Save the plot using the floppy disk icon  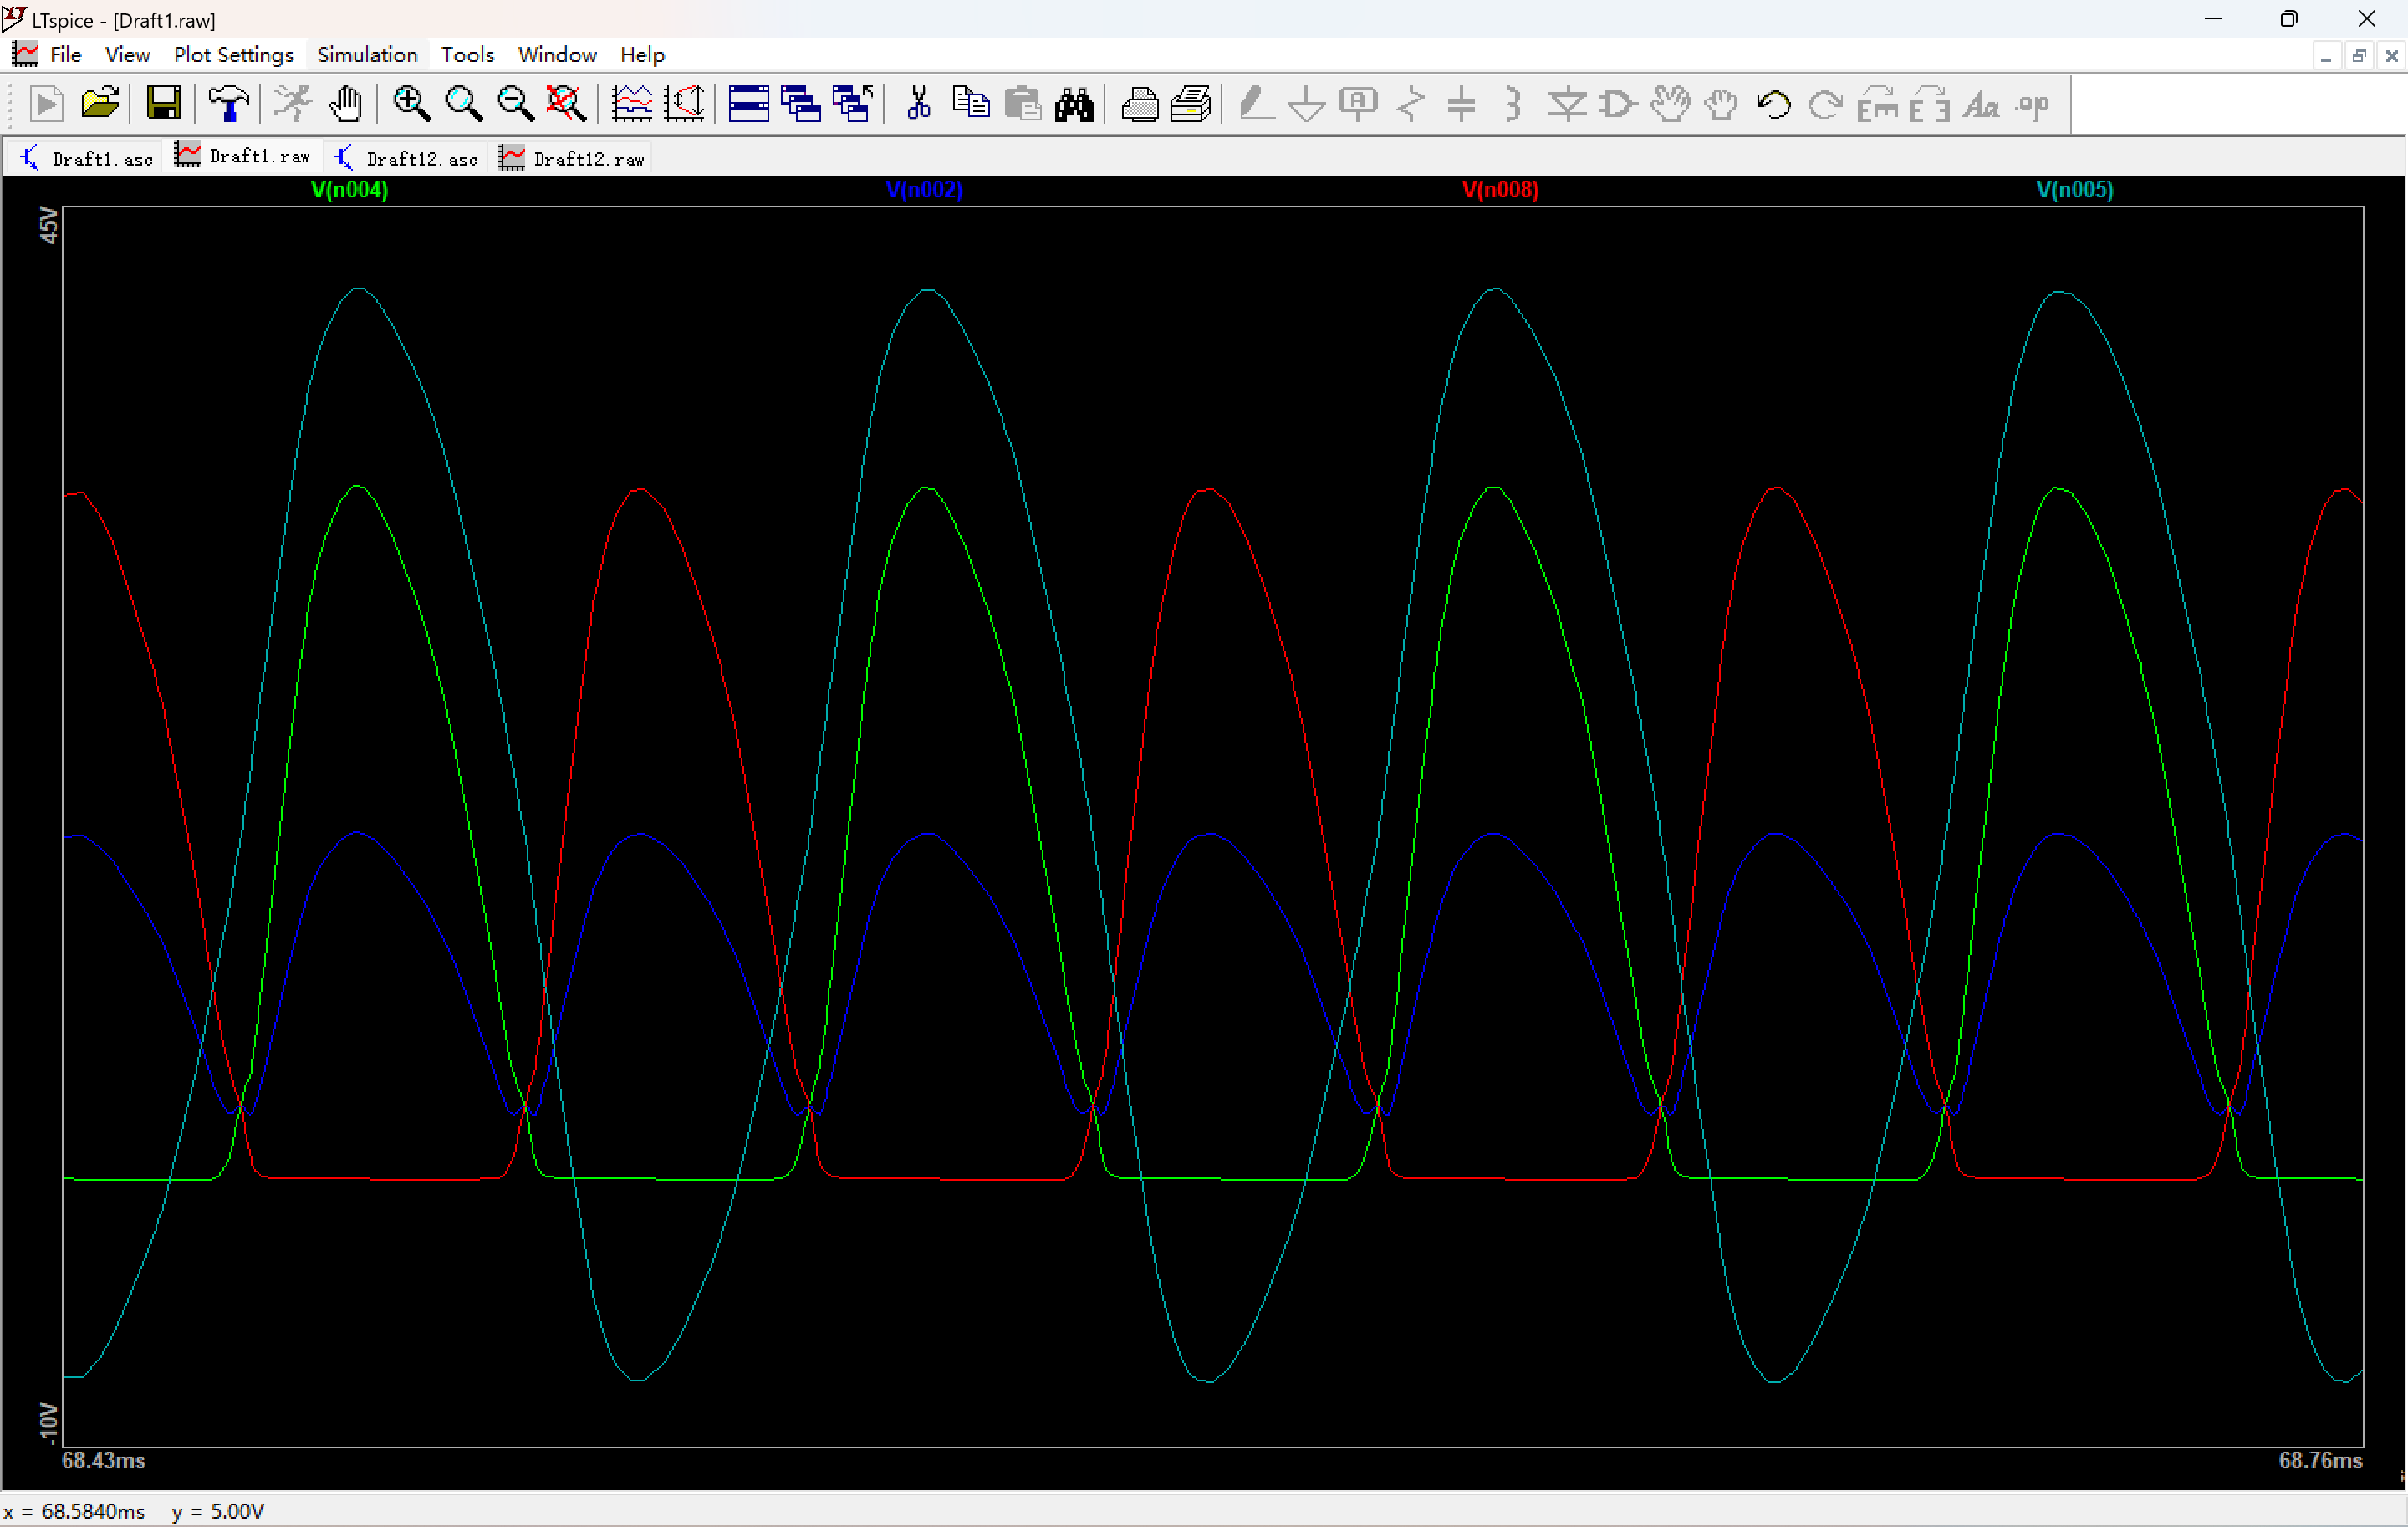click(163, 104)
